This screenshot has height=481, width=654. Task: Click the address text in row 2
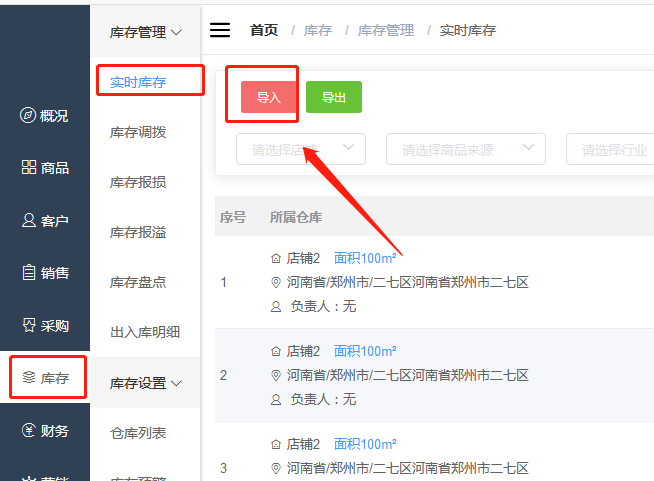407,375
